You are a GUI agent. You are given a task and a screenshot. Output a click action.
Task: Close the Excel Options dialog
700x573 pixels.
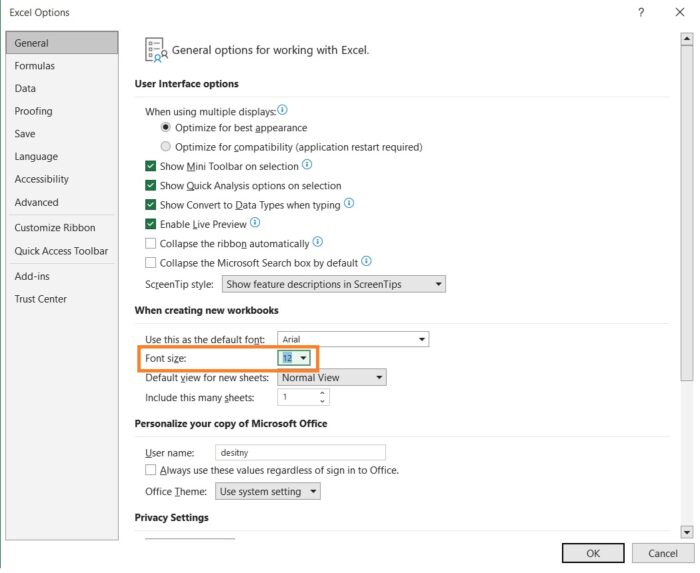point(679,12)
